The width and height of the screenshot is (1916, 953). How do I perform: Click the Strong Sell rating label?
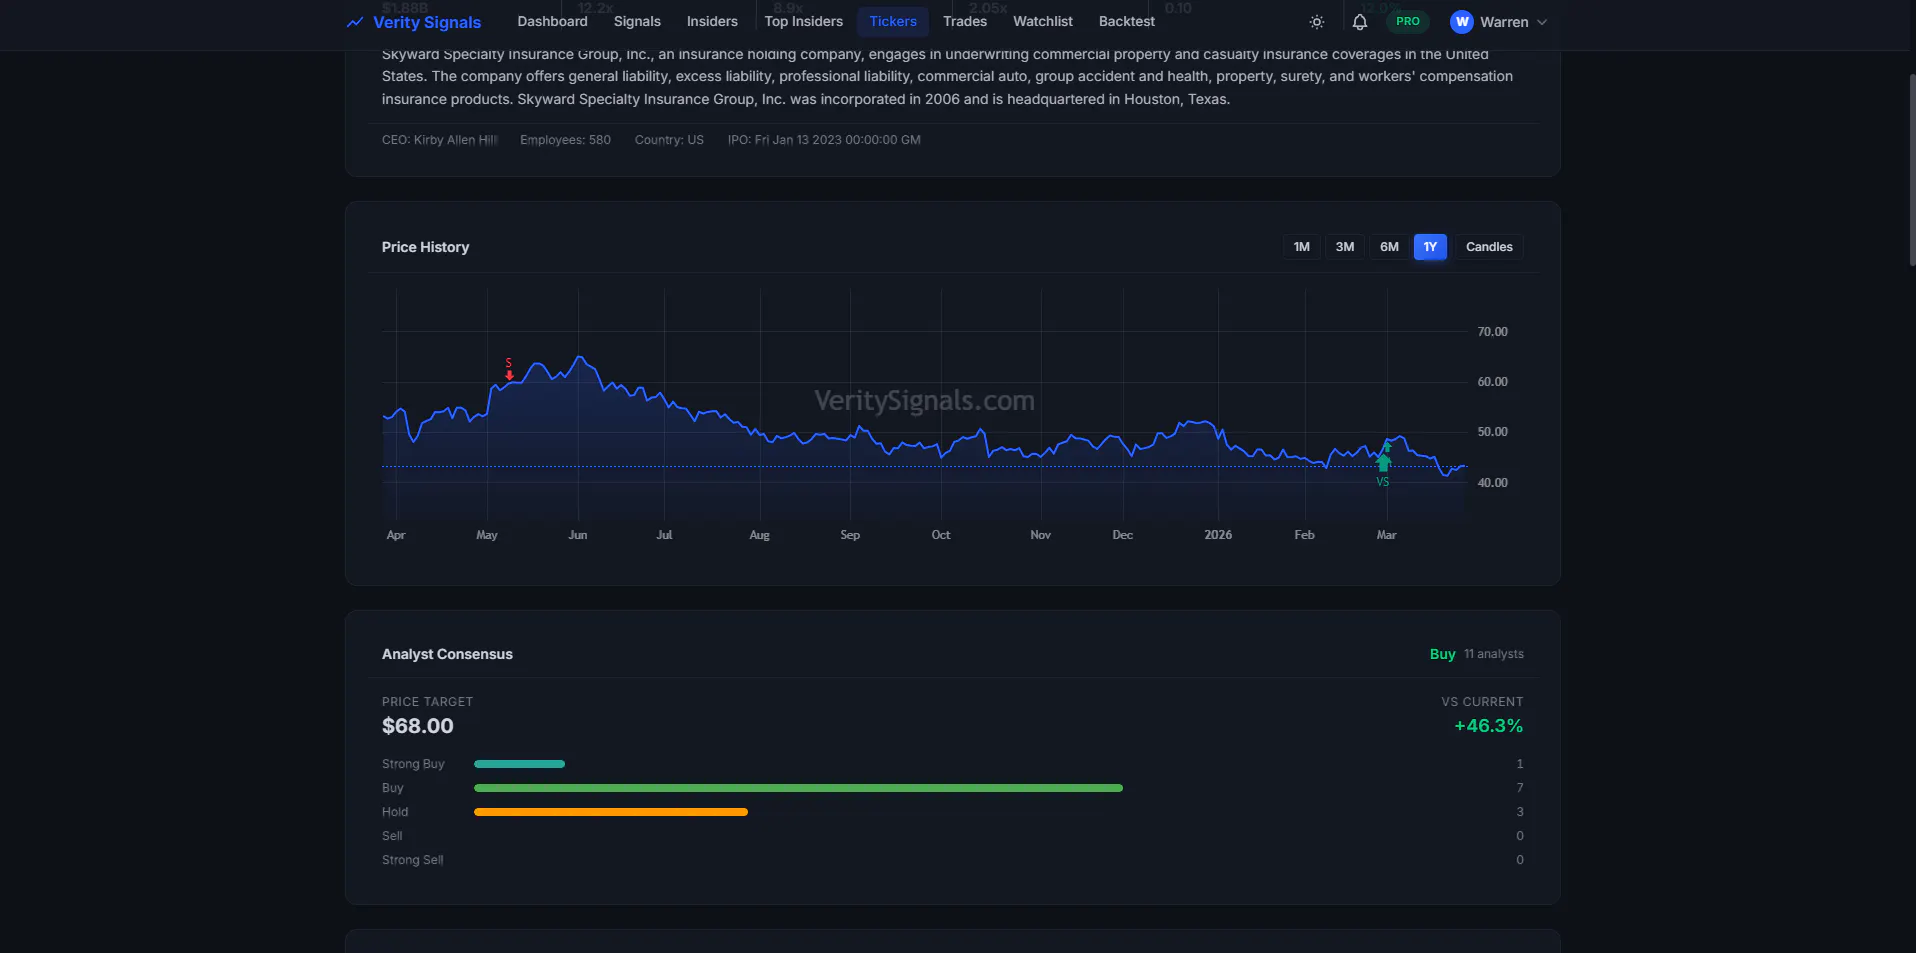(412, 860)
